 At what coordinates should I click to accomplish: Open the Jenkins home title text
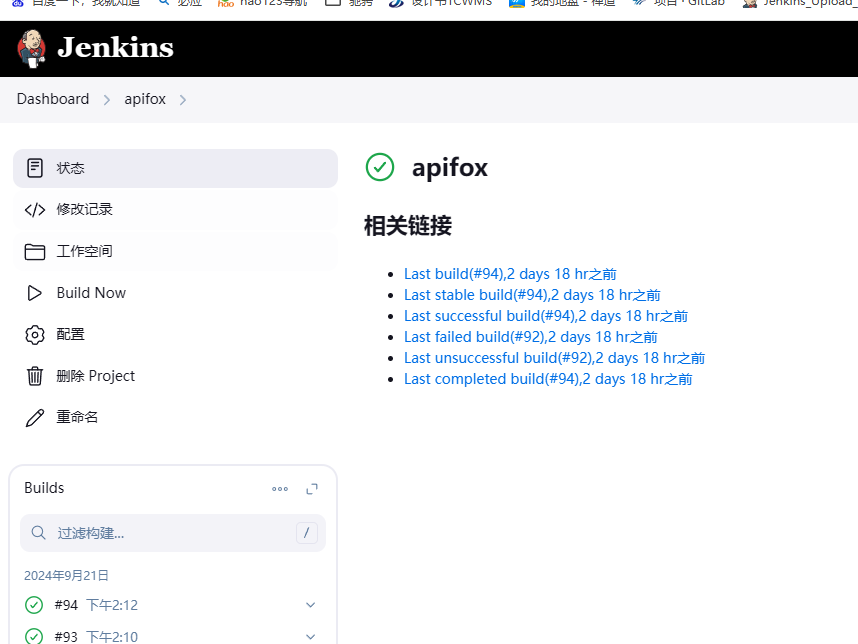click(115, 48)
